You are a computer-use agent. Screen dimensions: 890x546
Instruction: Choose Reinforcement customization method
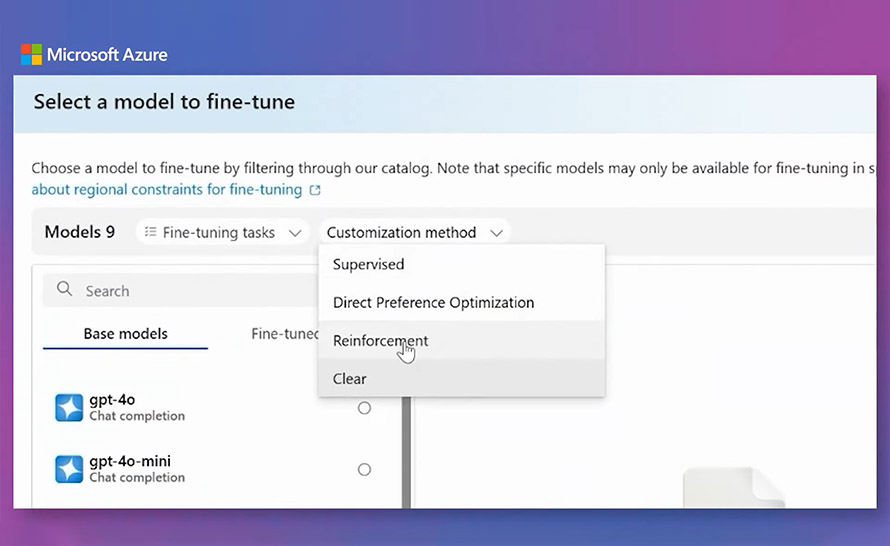click(461, 341)
